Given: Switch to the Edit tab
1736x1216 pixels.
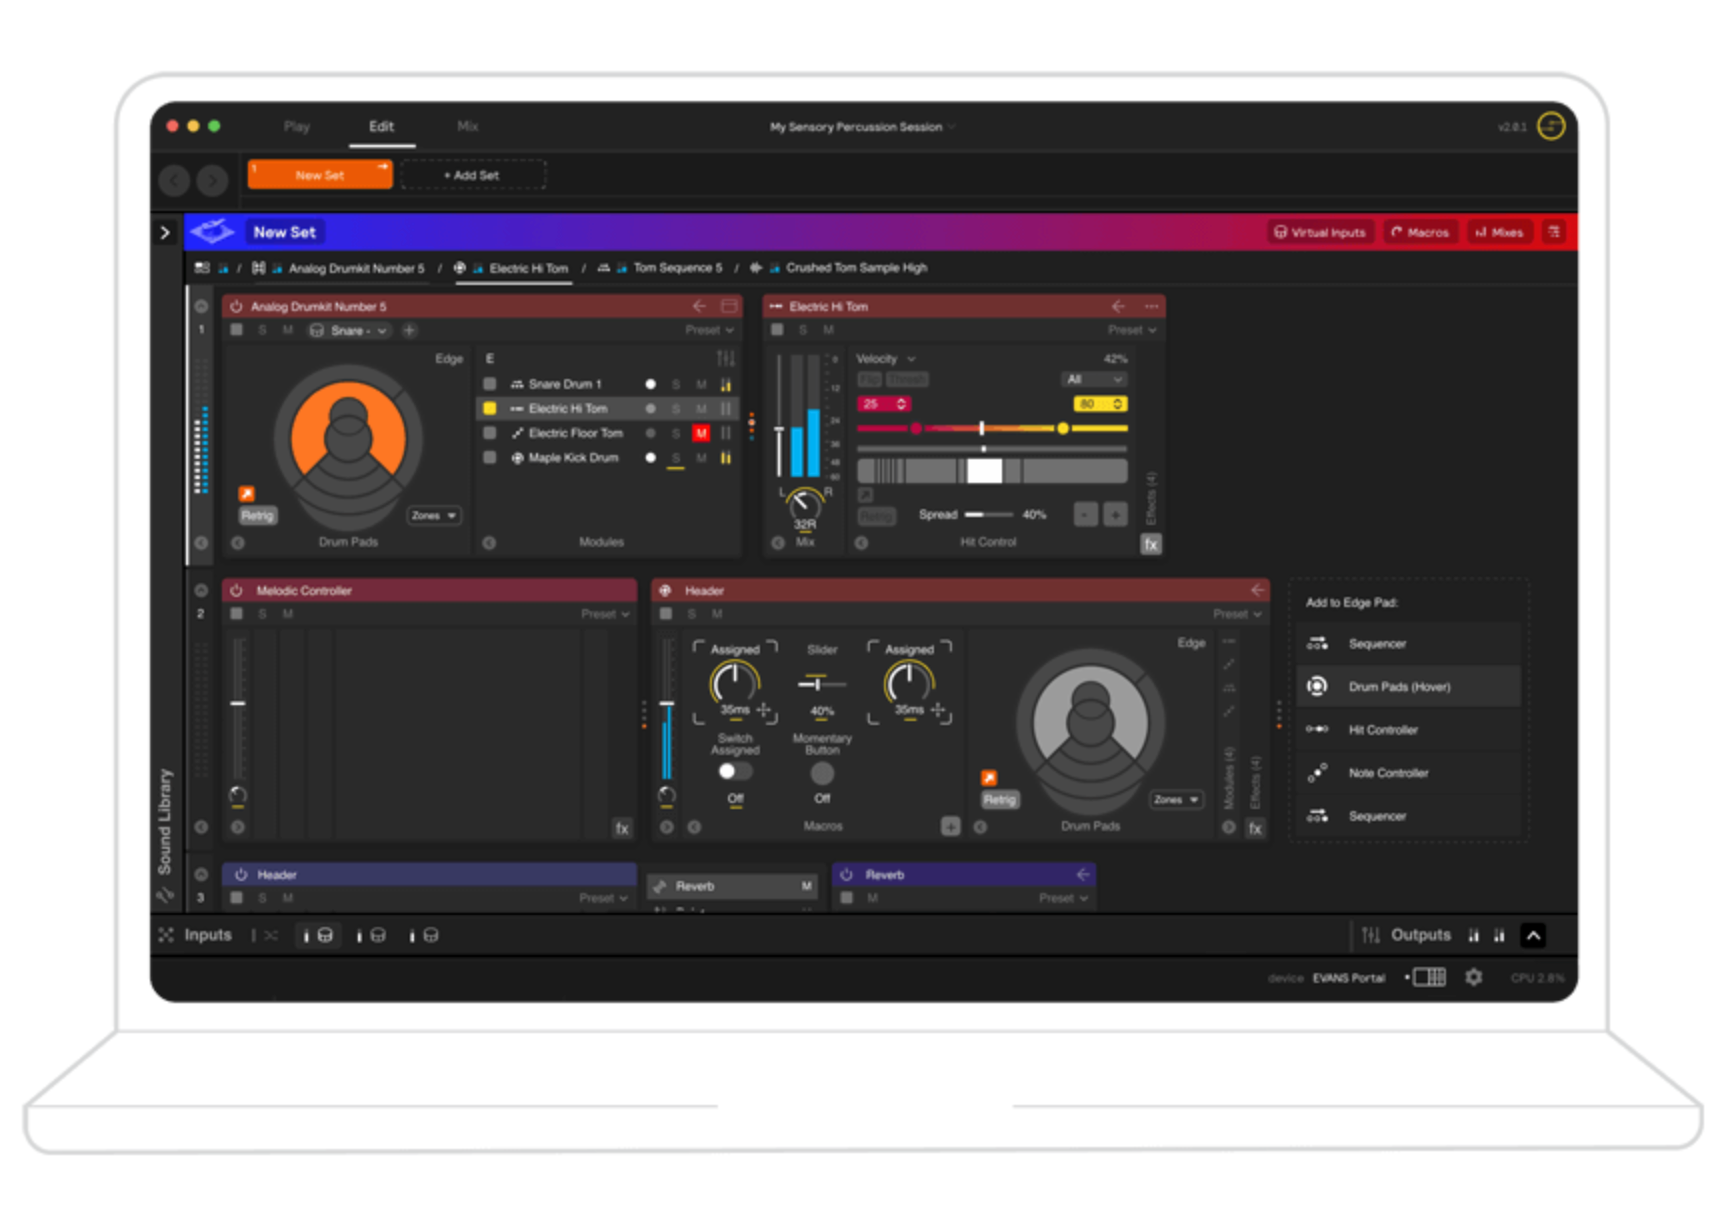Looking at the screenshot, I should [381, 126].
